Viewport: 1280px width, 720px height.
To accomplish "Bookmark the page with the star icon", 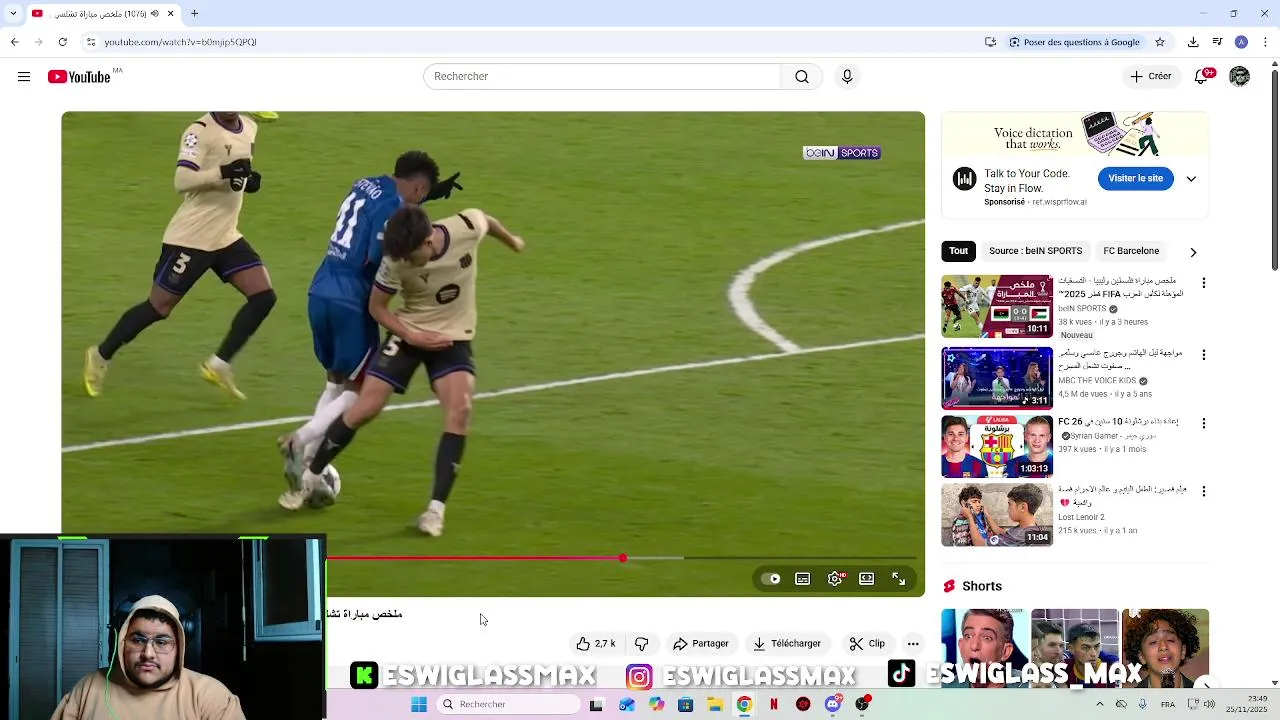I will click(1160, 42).
